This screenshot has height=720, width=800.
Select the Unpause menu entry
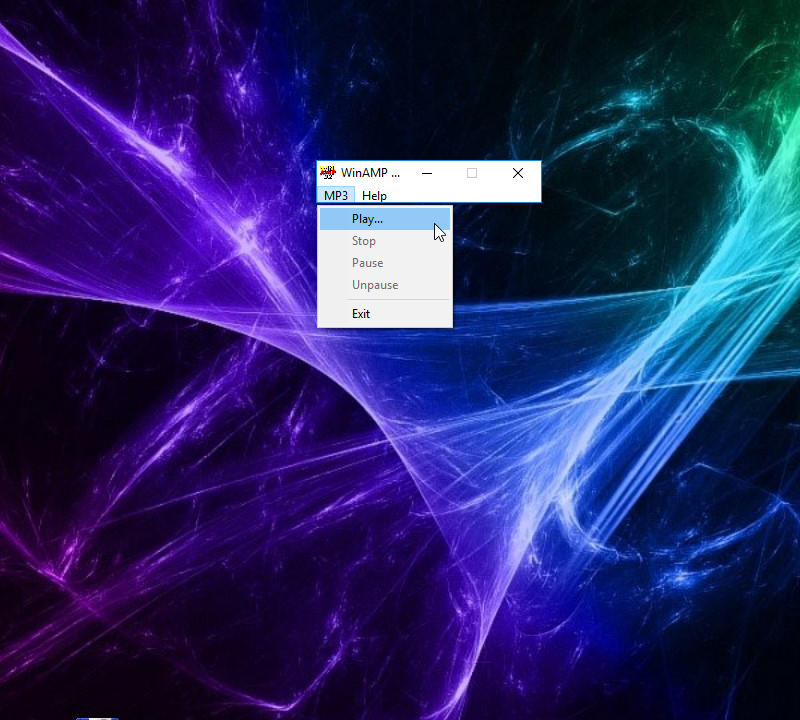(x=385, y=285)
